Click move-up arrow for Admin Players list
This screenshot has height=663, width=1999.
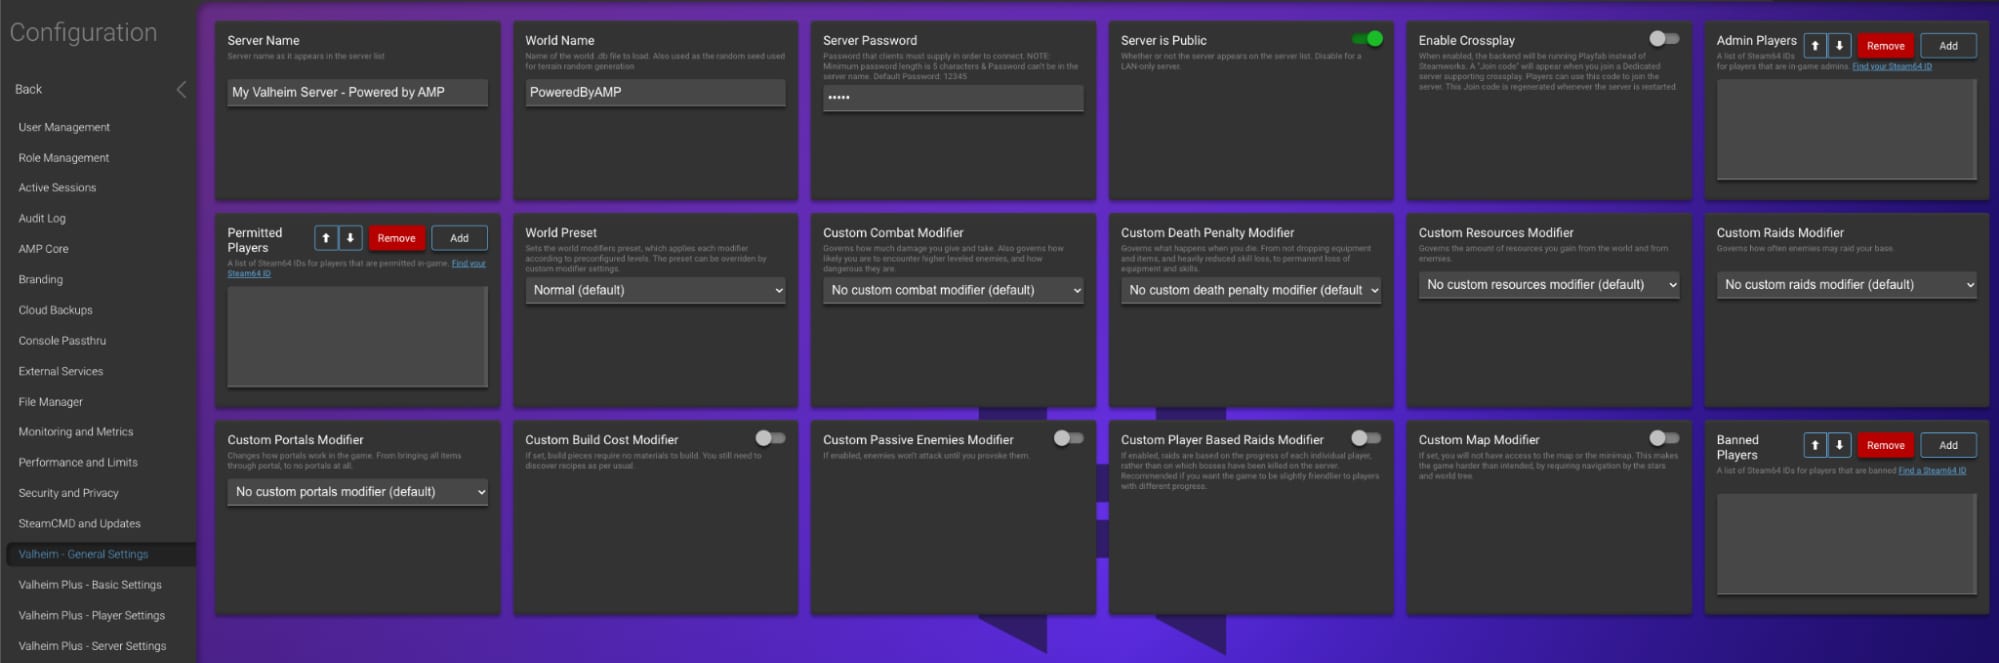click(x=1814, y=46)
